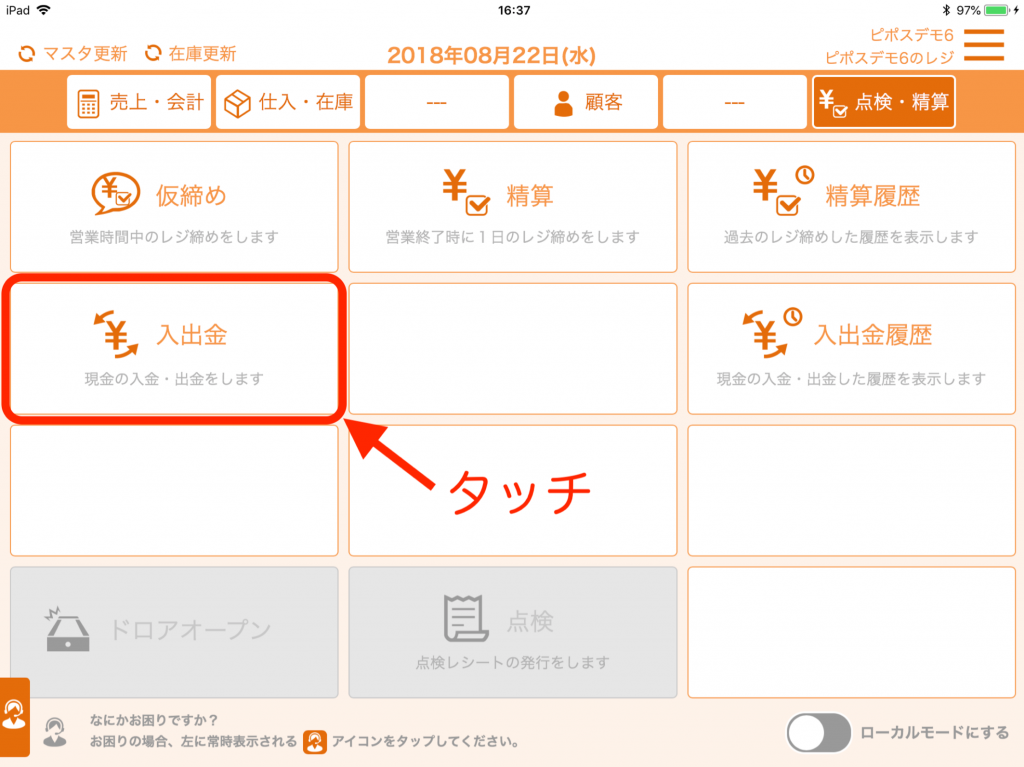Click the マスタ更新 text
Viewport: 1024px width, 767px height.
click(85, 54)
